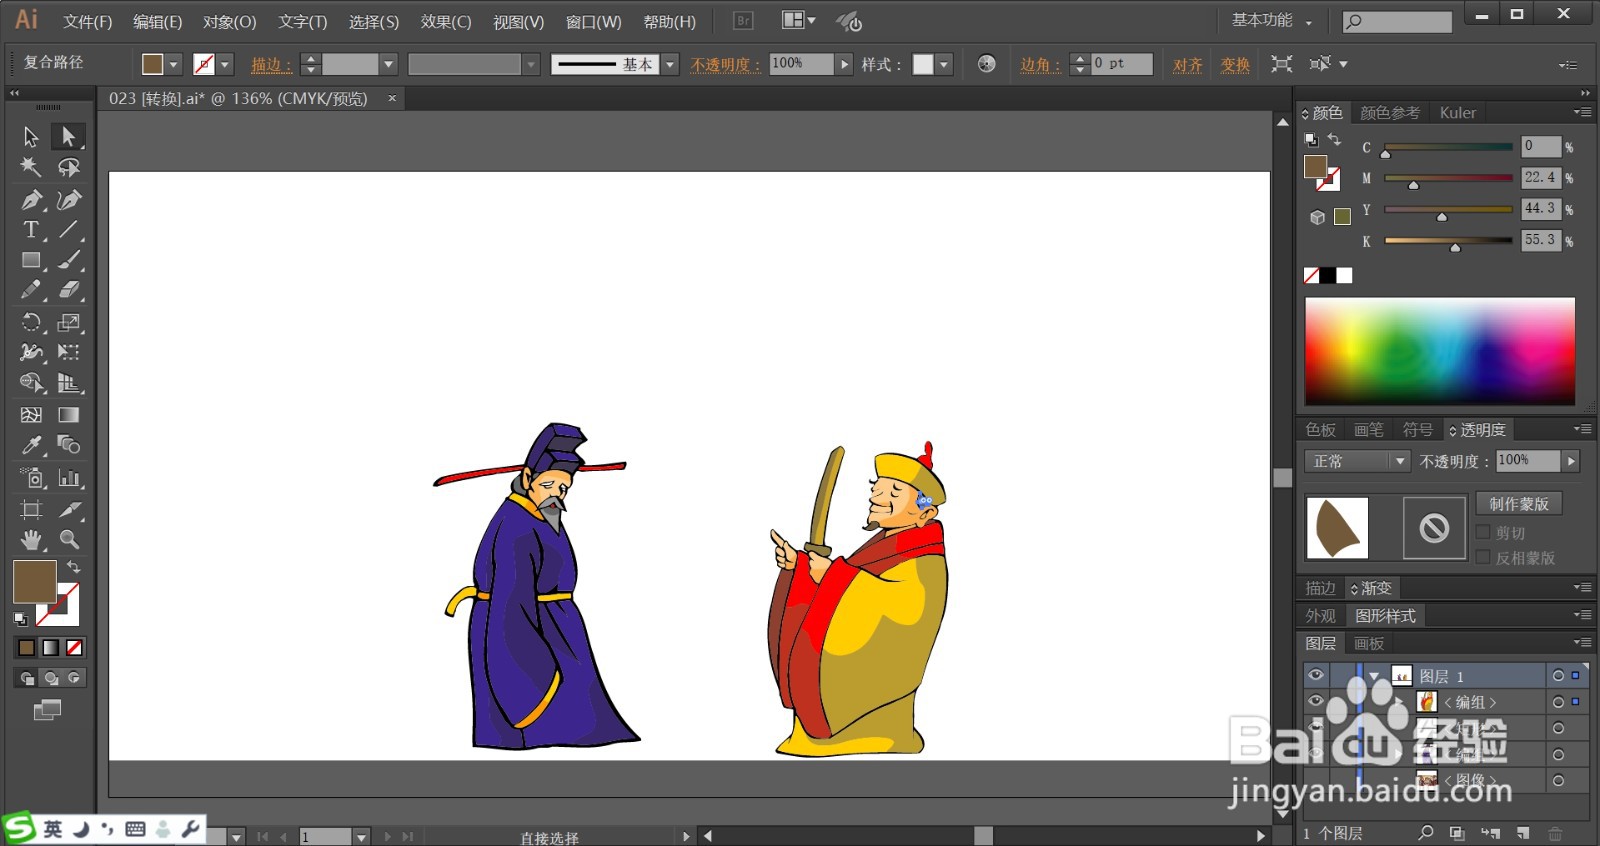Select the Column Graph tool
Image resolution: width=1600 pixels, height=846 pixels.
(x=68, y=477)
